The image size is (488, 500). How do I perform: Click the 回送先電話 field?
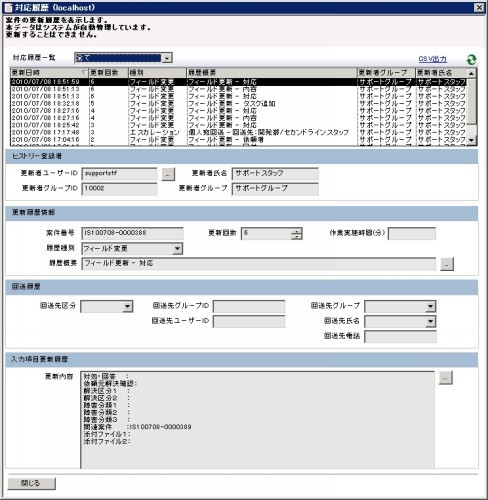click(400, 336)
